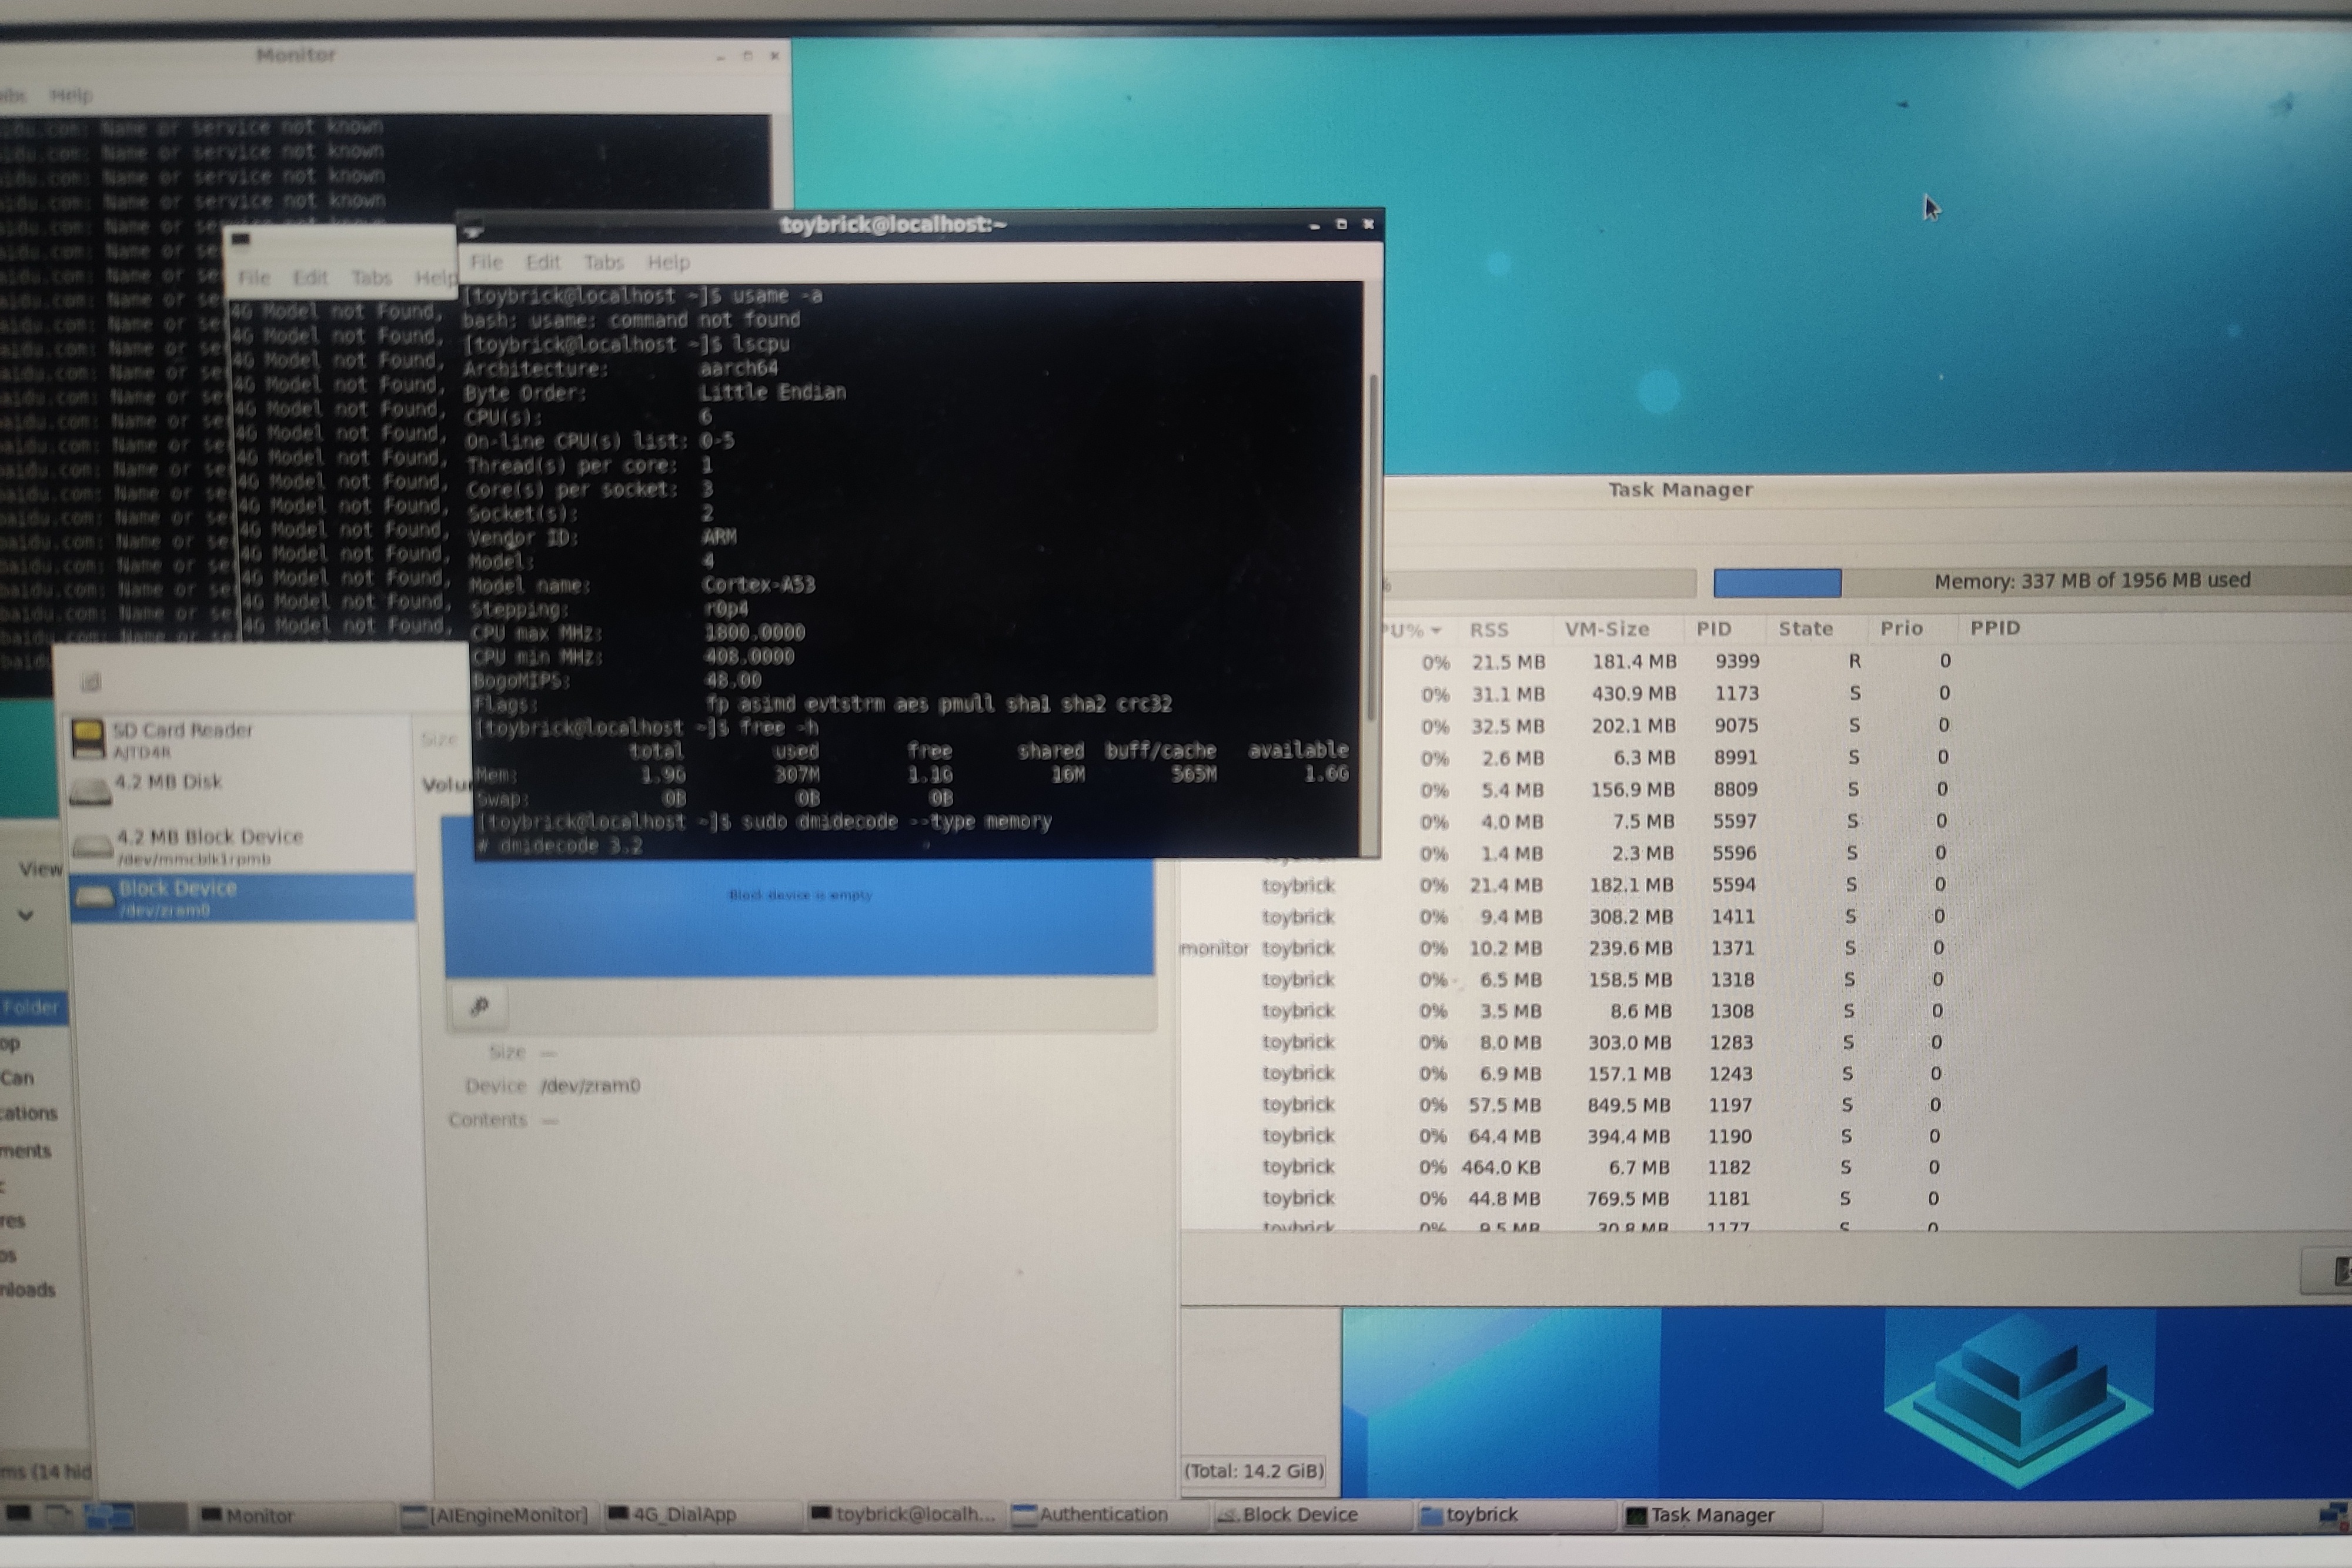Open terminal window menu icon in titlebar
Screen dimensions: 2352x1568
475,230
